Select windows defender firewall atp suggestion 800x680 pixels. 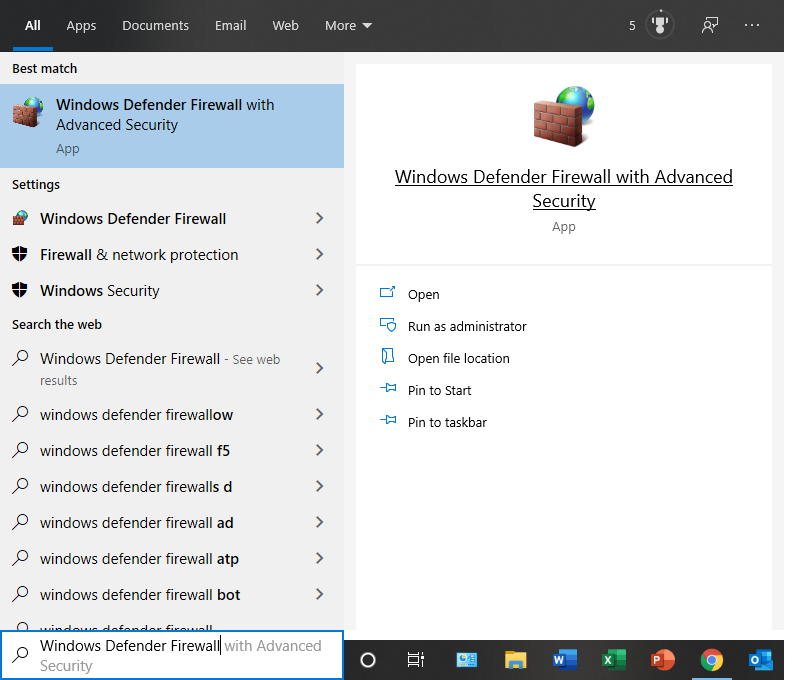[x=152, y=559]
